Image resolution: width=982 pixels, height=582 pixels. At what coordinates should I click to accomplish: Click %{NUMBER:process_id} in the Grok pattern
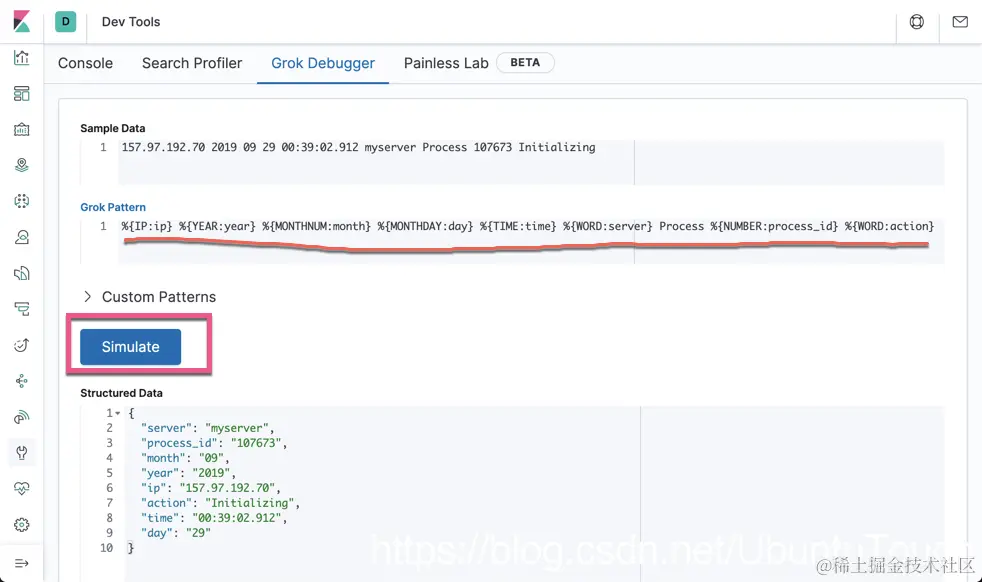pyautogui.click(x=773, y=226)
